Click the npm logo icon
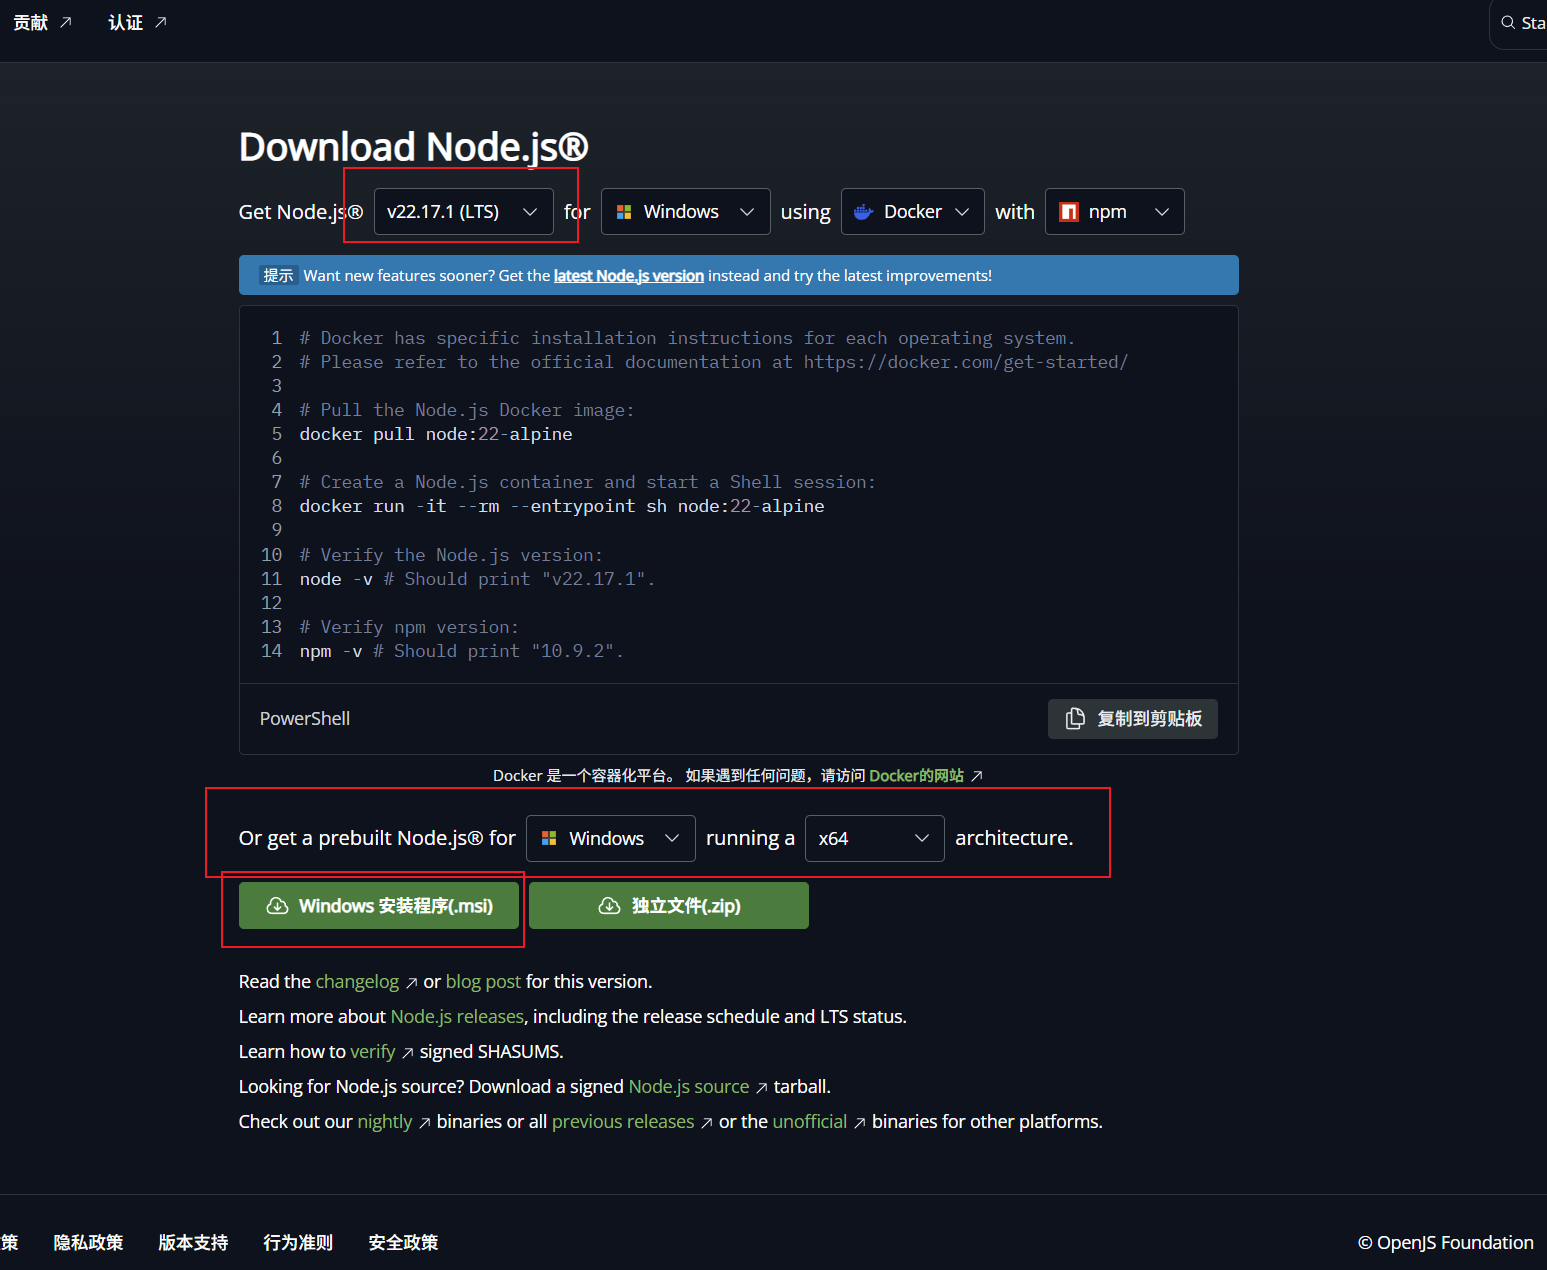This screenshot has width=1547, height=1270. tap(1069, 212)
